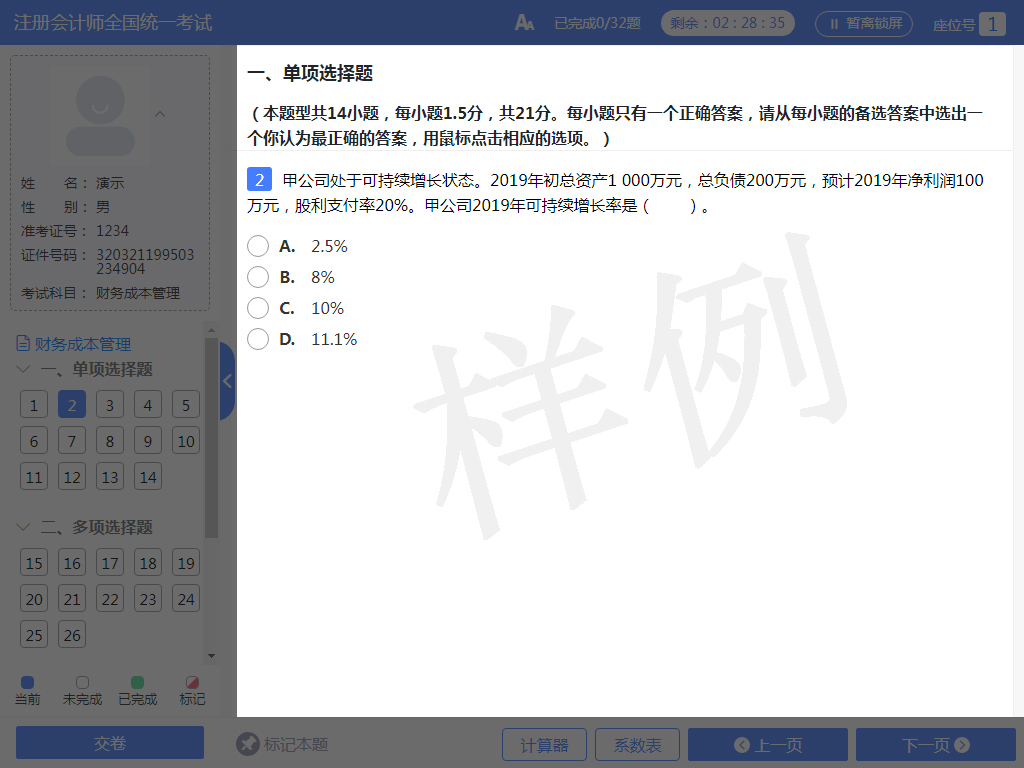
Task: Select answer option B 8%
Action: [x=258, y=277]
